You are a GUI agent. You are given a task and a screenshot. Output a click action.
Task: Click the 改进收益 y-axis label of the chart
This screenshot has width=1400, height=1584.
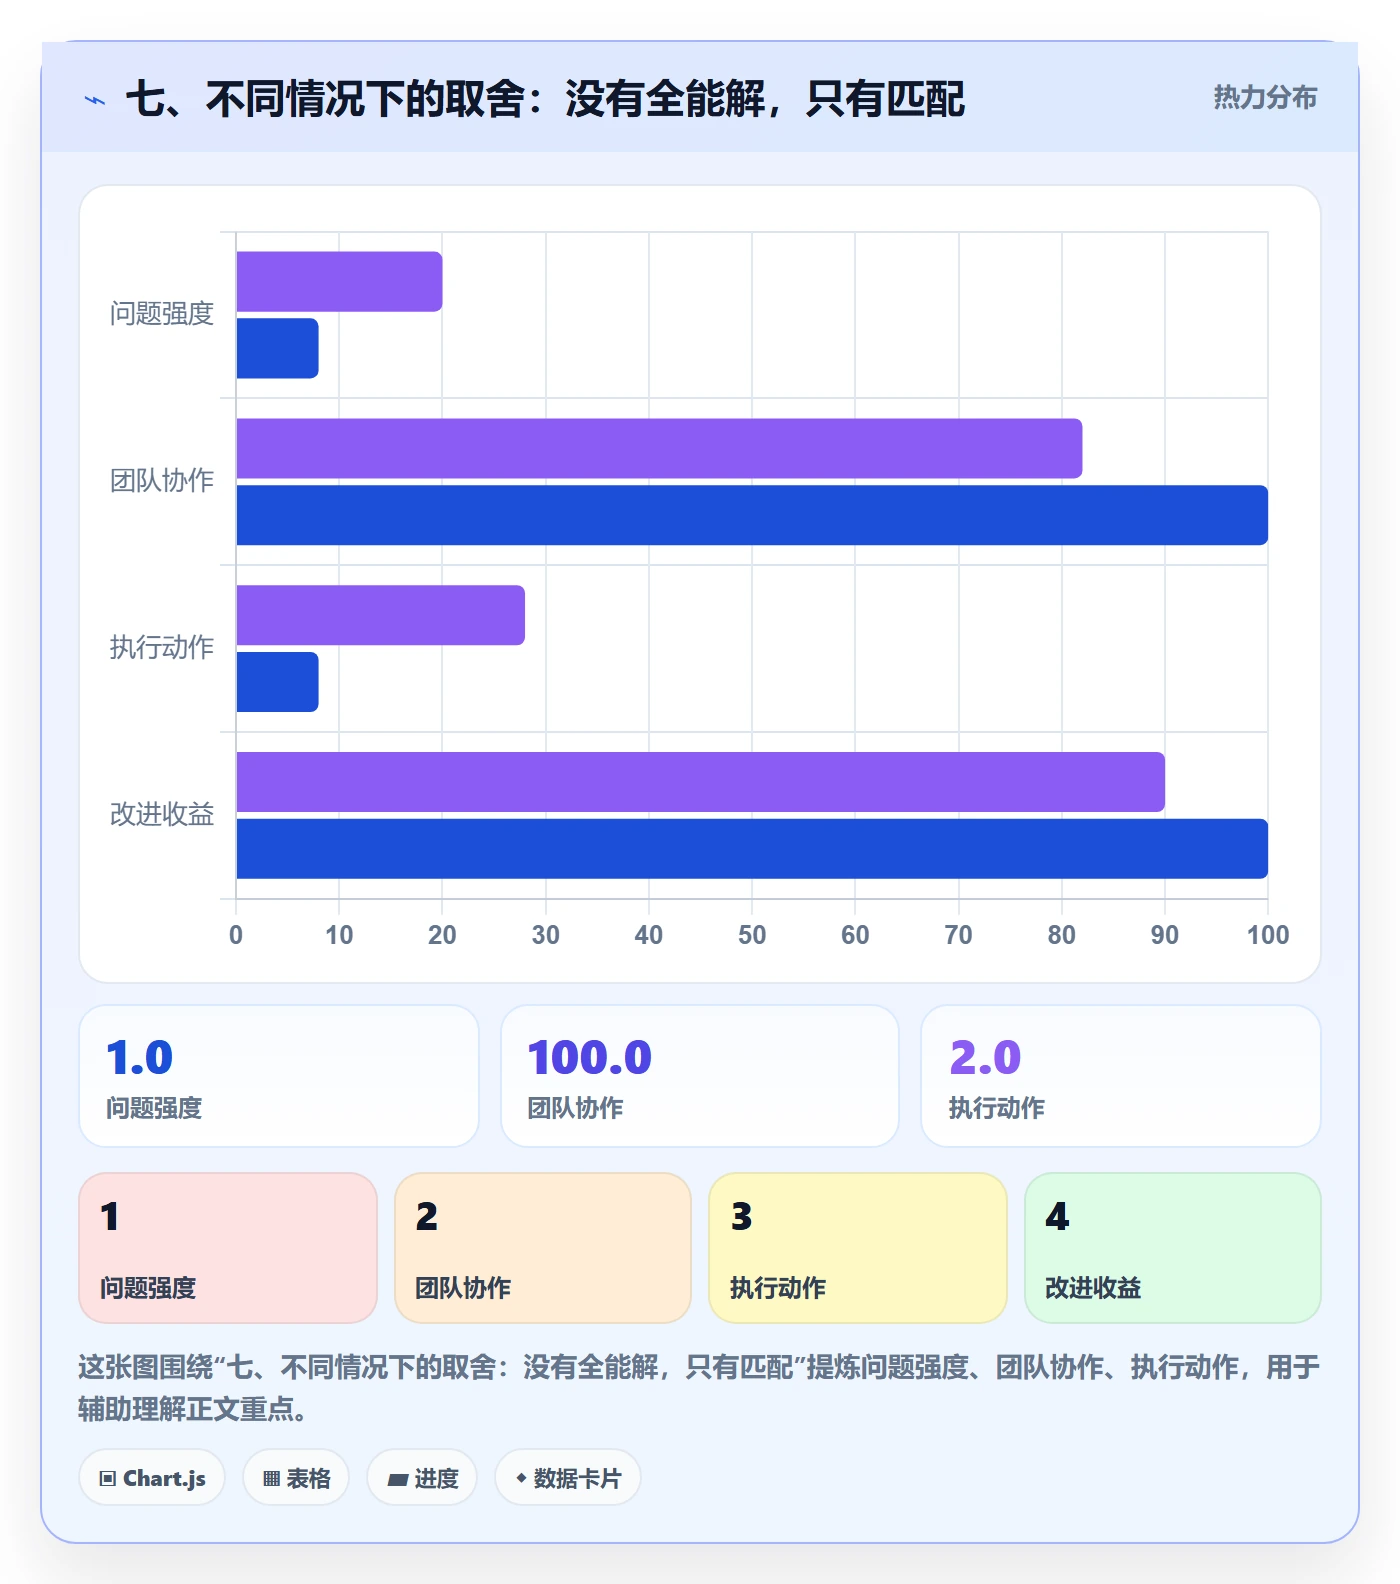(162, 815)
